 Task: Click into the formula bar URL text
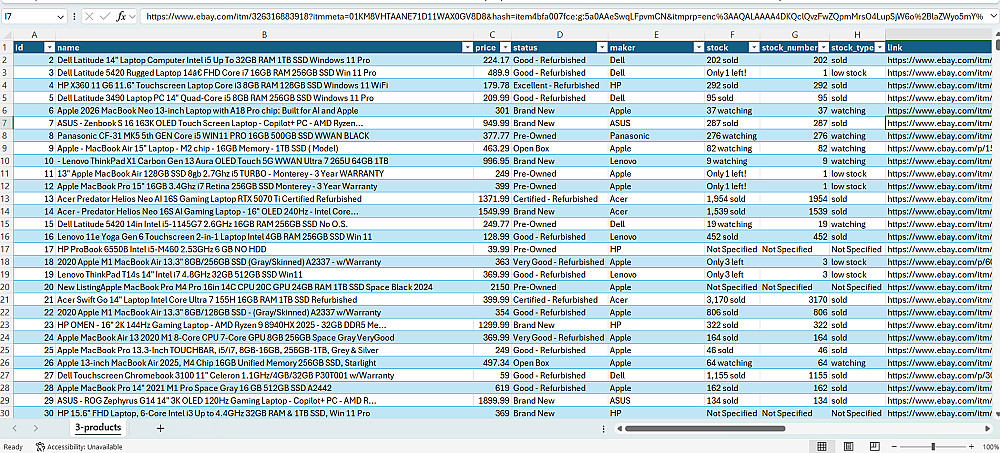pyautogui.click(x=564, y=17)
